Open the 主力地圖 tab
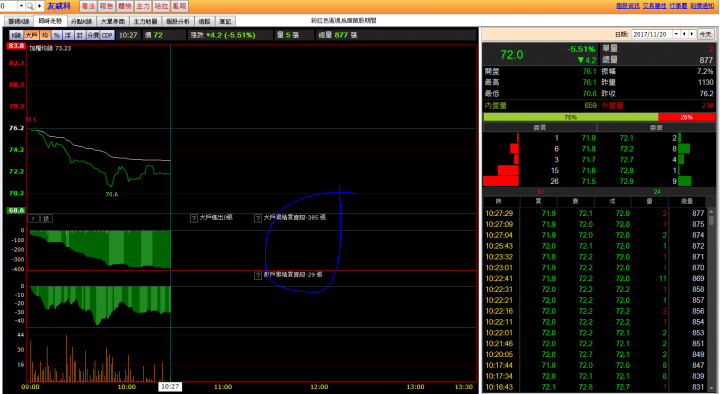This screenshot has width=720, height=394. tap(146, 21)
